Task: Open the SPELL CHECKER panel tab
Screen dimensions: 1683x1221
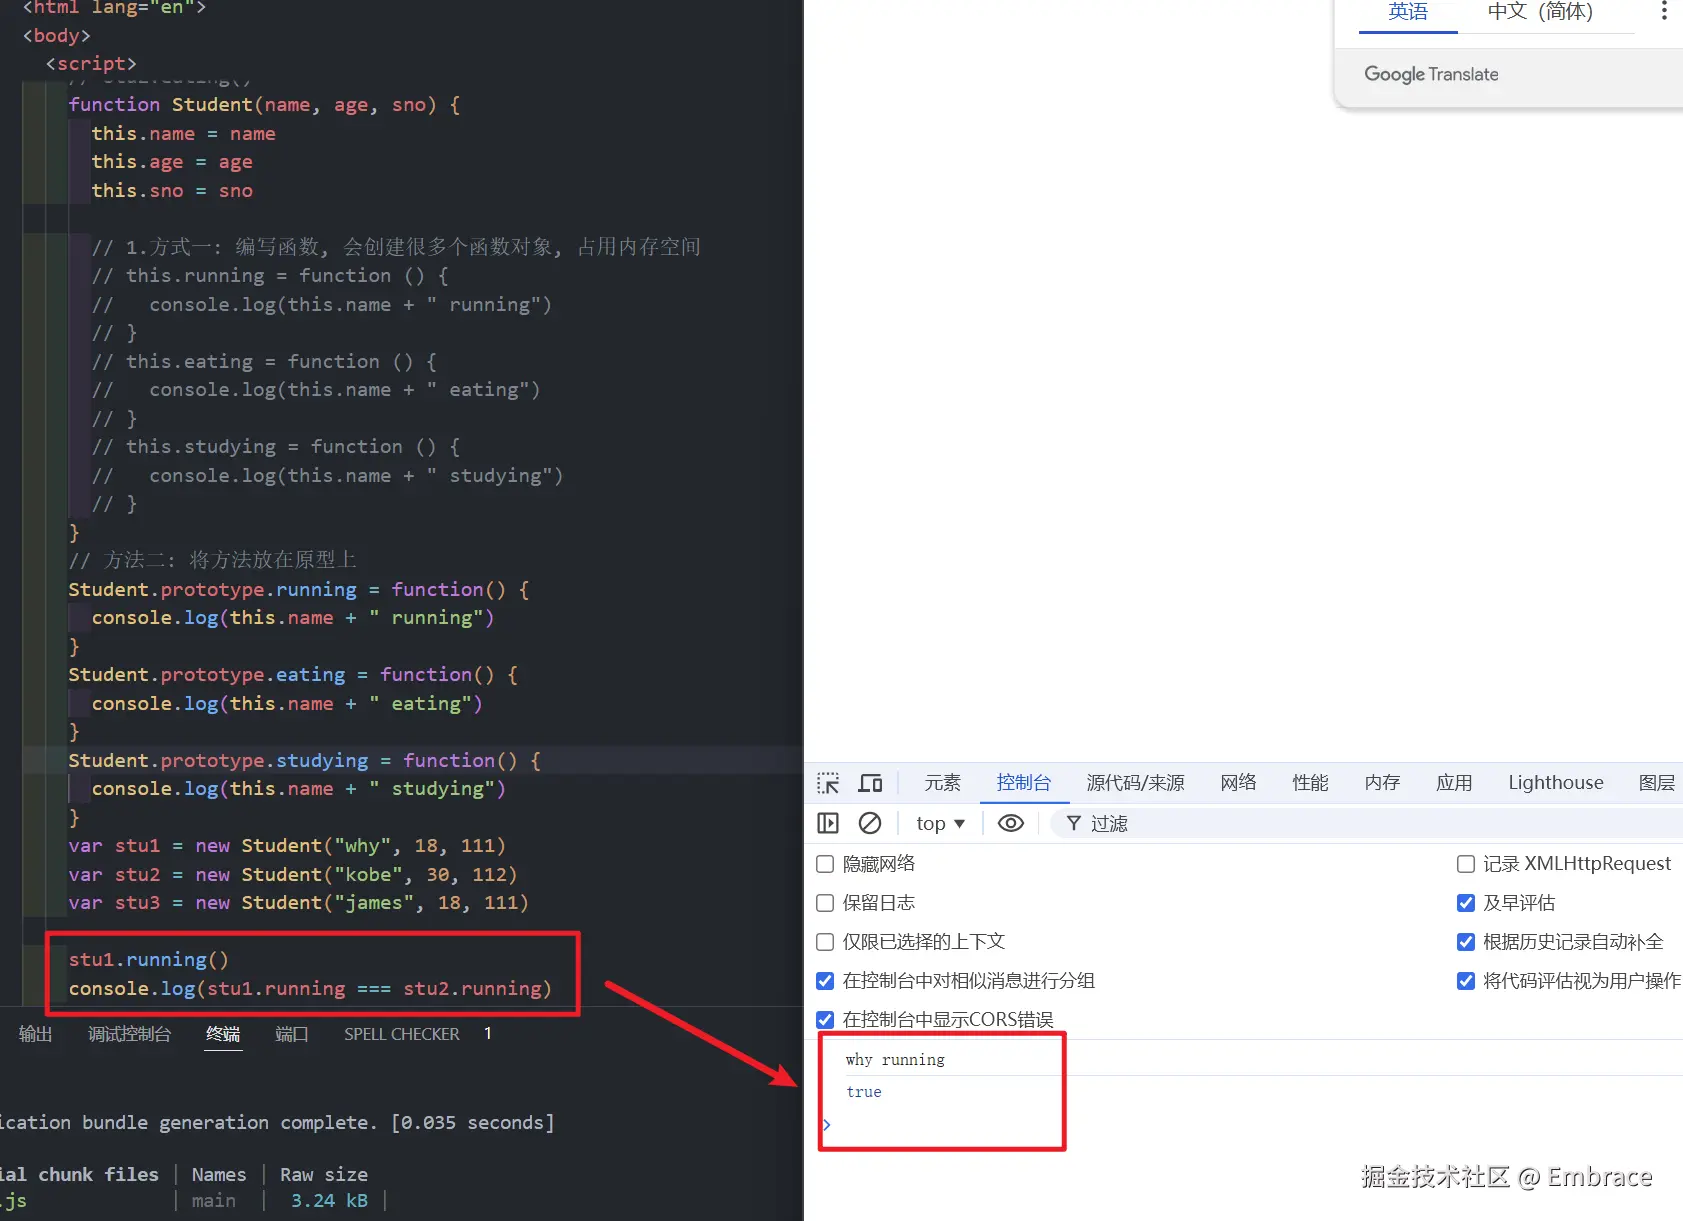Action: pyautogui.click(x=402, y=1034)
